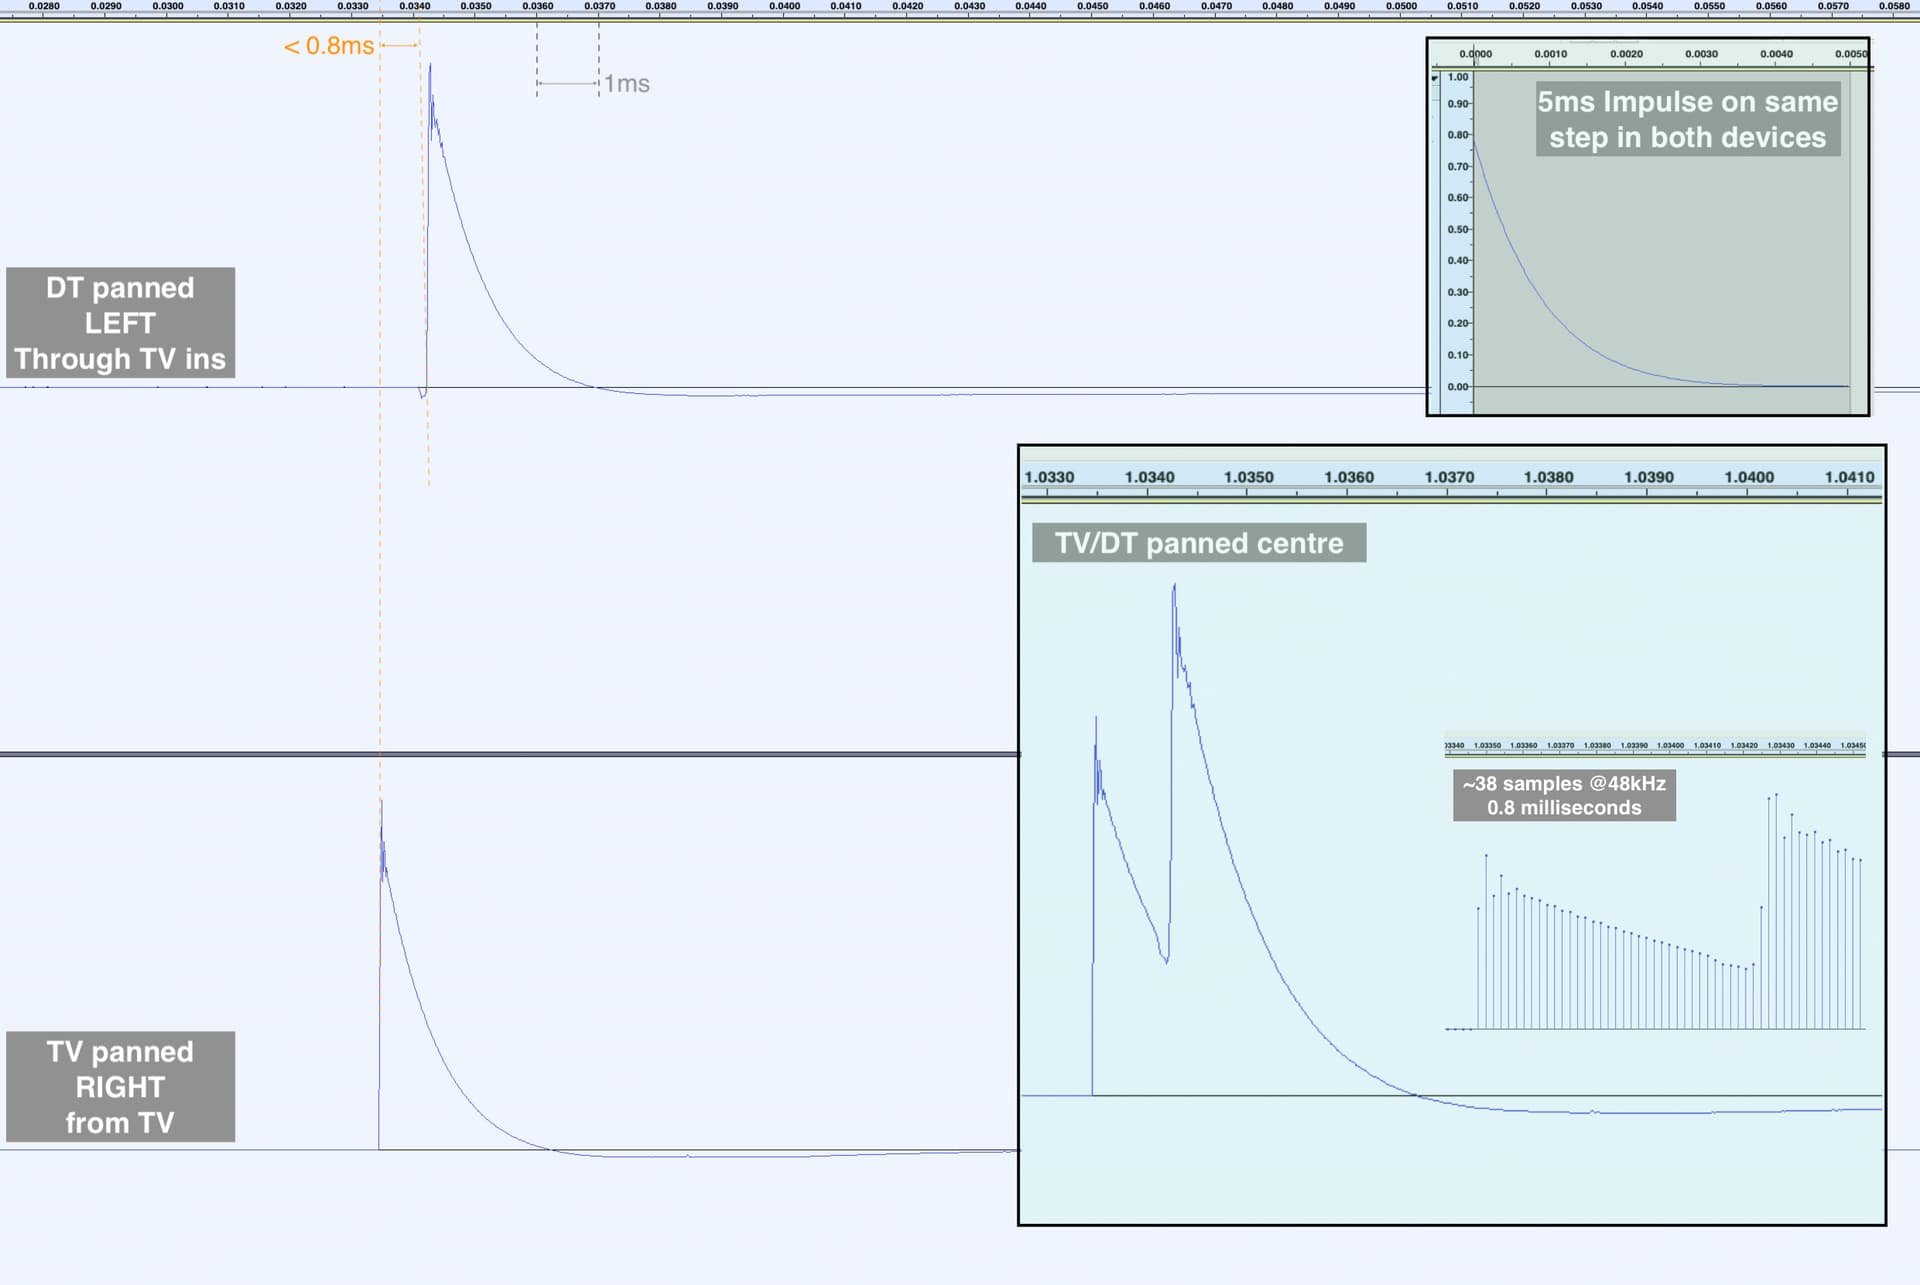The width and height of the screenshot is (1920, 1285).
Task: Click the '< 0.8ms' orange measurement text
Action: pos(329,46)
